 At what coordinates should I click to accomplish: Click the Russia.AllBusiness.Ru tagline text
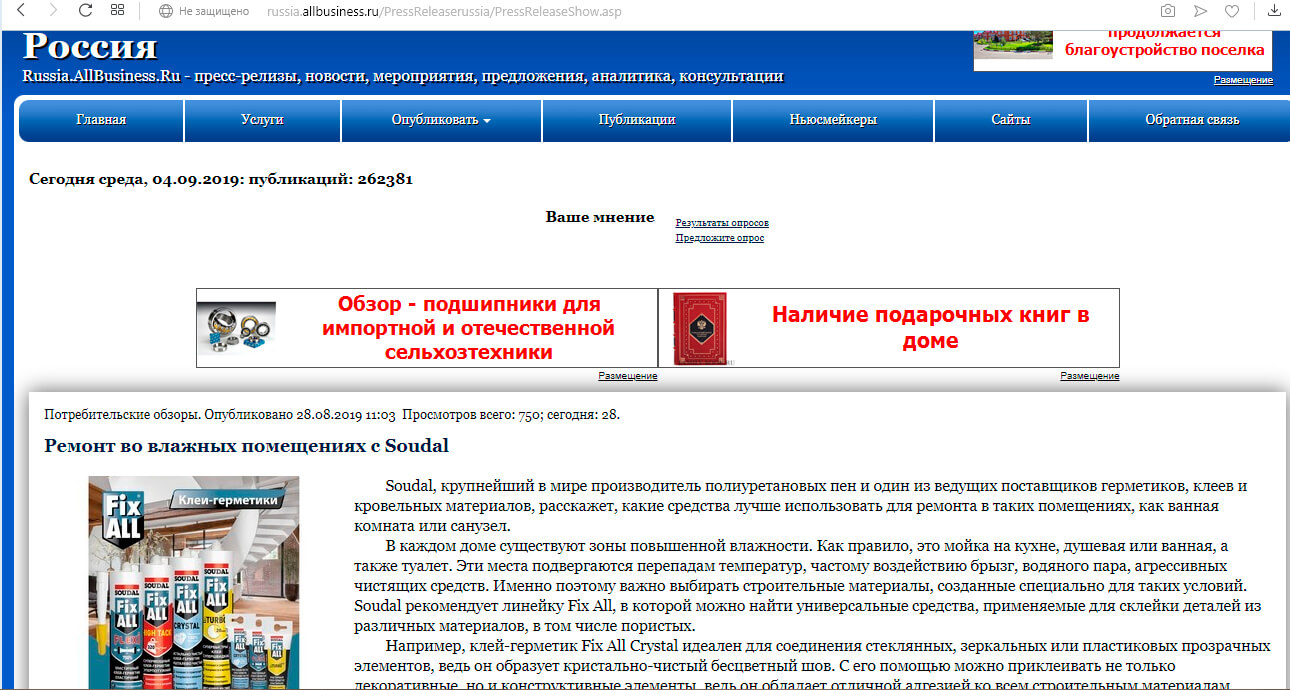[402, 76]
